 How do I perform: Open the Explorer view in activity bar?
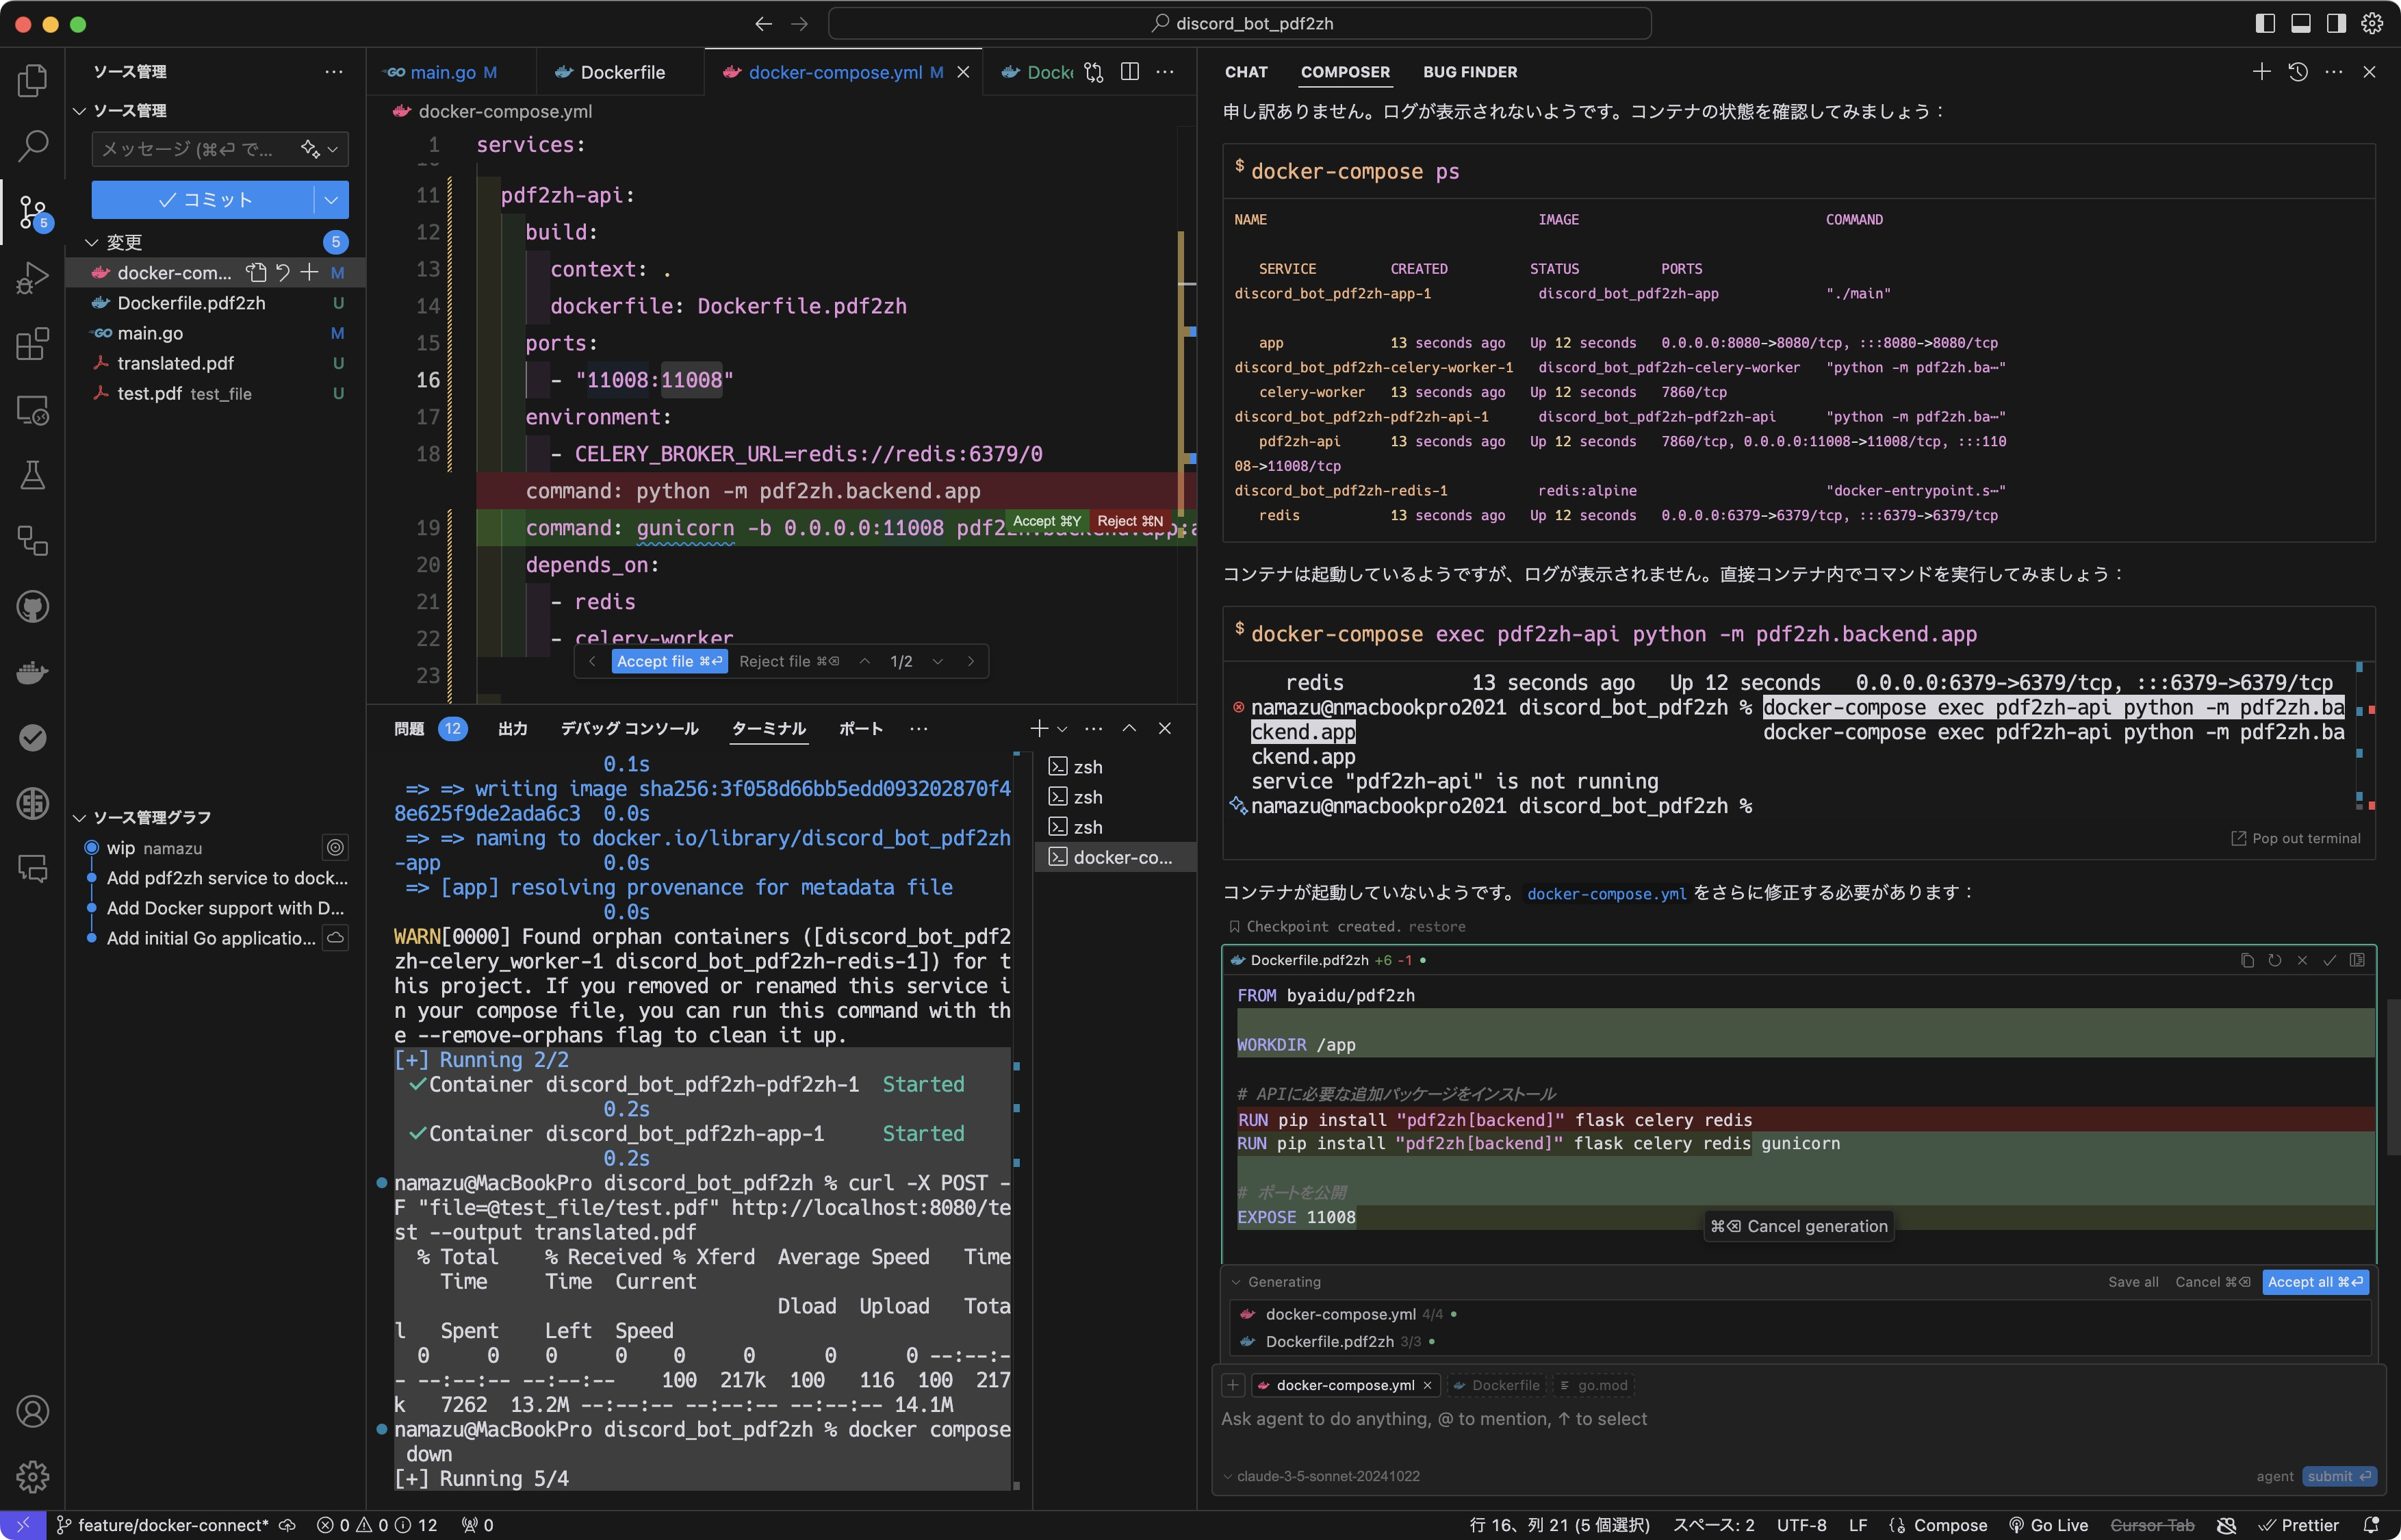coord(32,81)
